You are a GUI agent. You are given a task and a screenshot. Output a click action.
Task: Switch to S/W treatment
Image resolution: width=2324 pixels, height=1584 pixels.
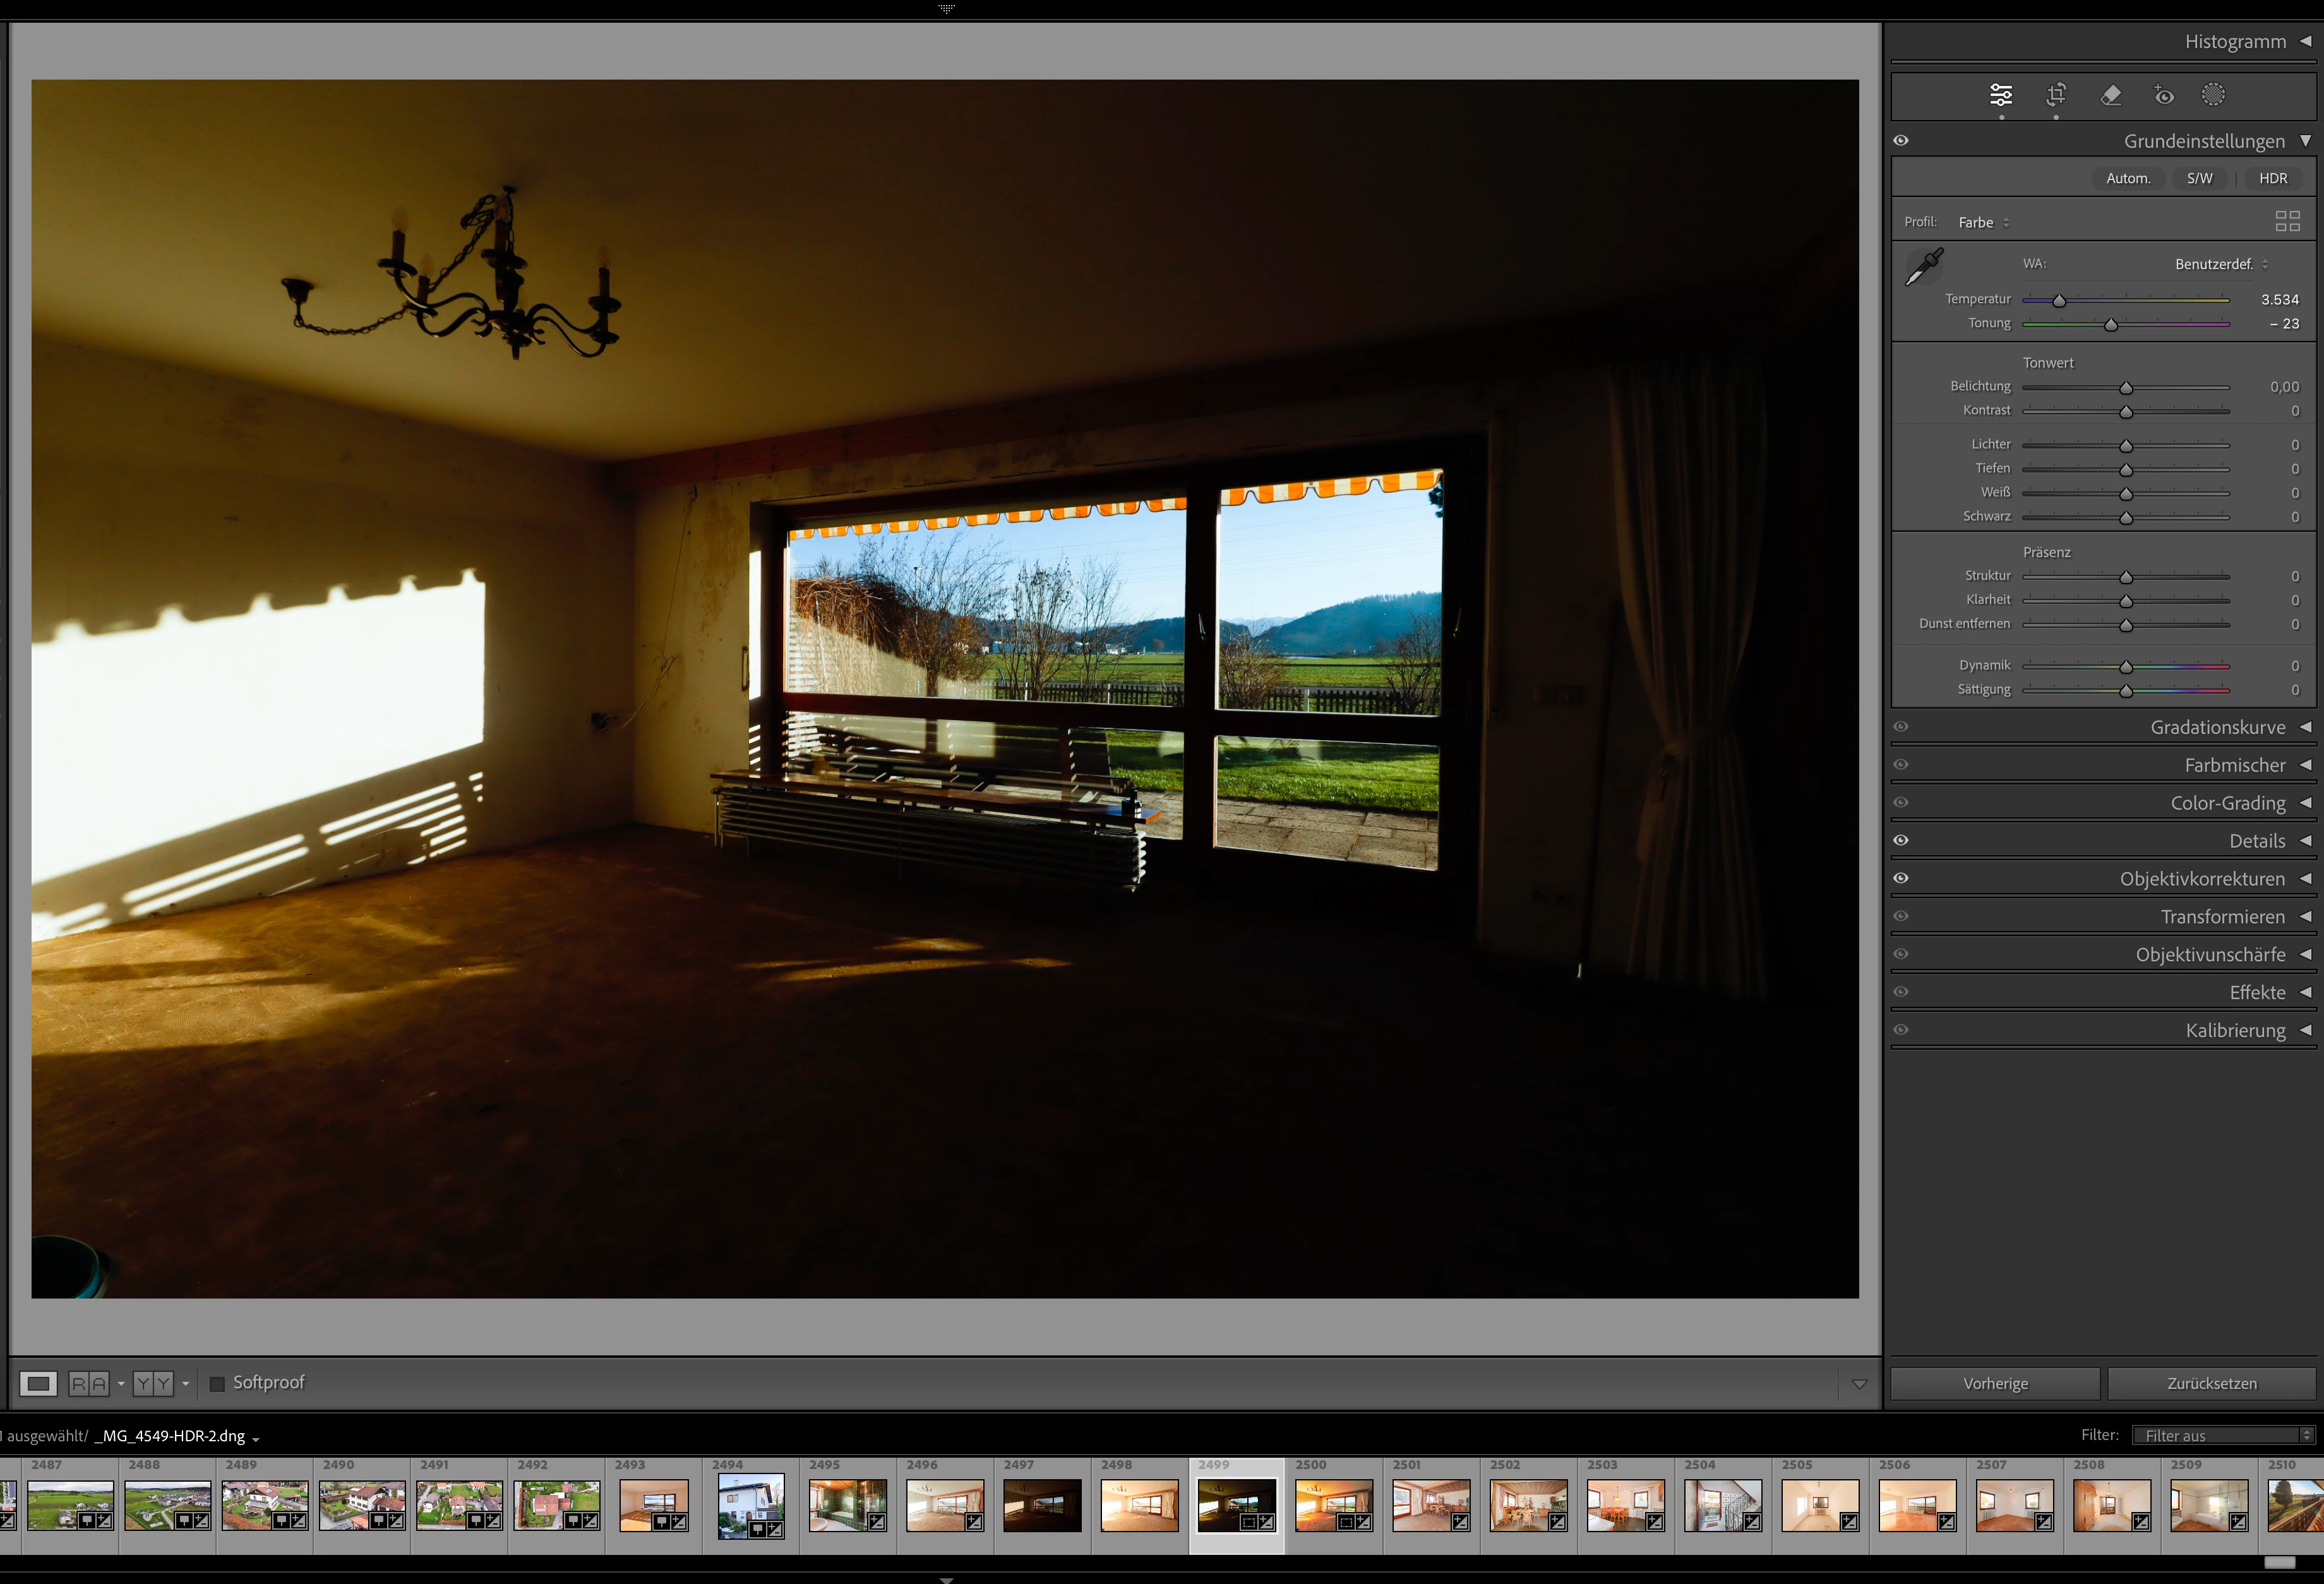pyautogui.click(x=2199, y=178)
